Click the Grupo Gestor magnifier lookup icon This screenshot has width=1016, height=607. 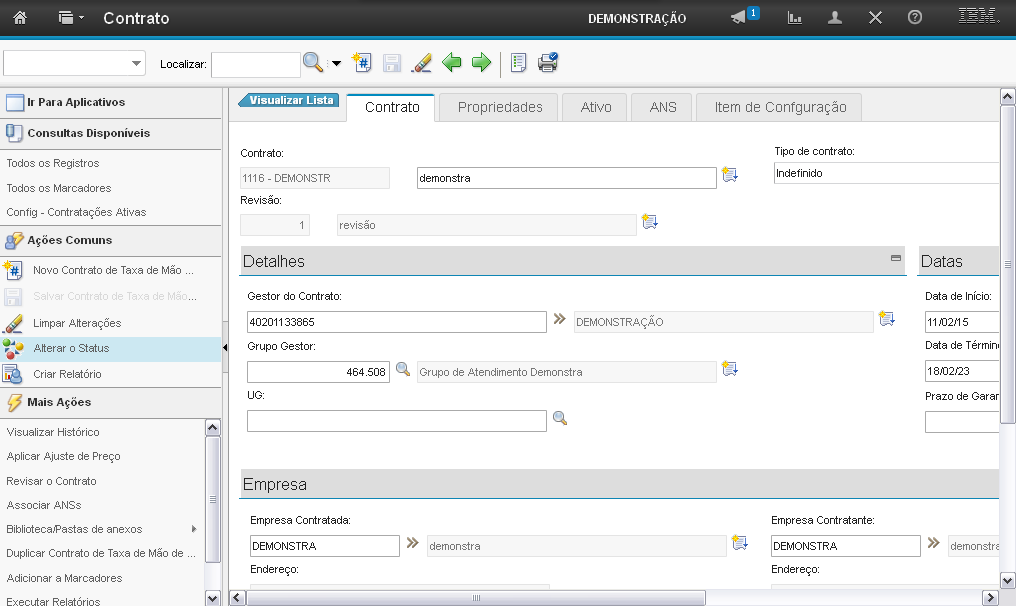coord(403,370)
